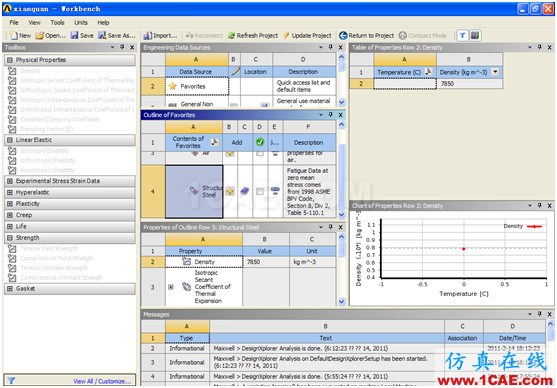Click the empty Temperature cell in row 2

(405, 83)
